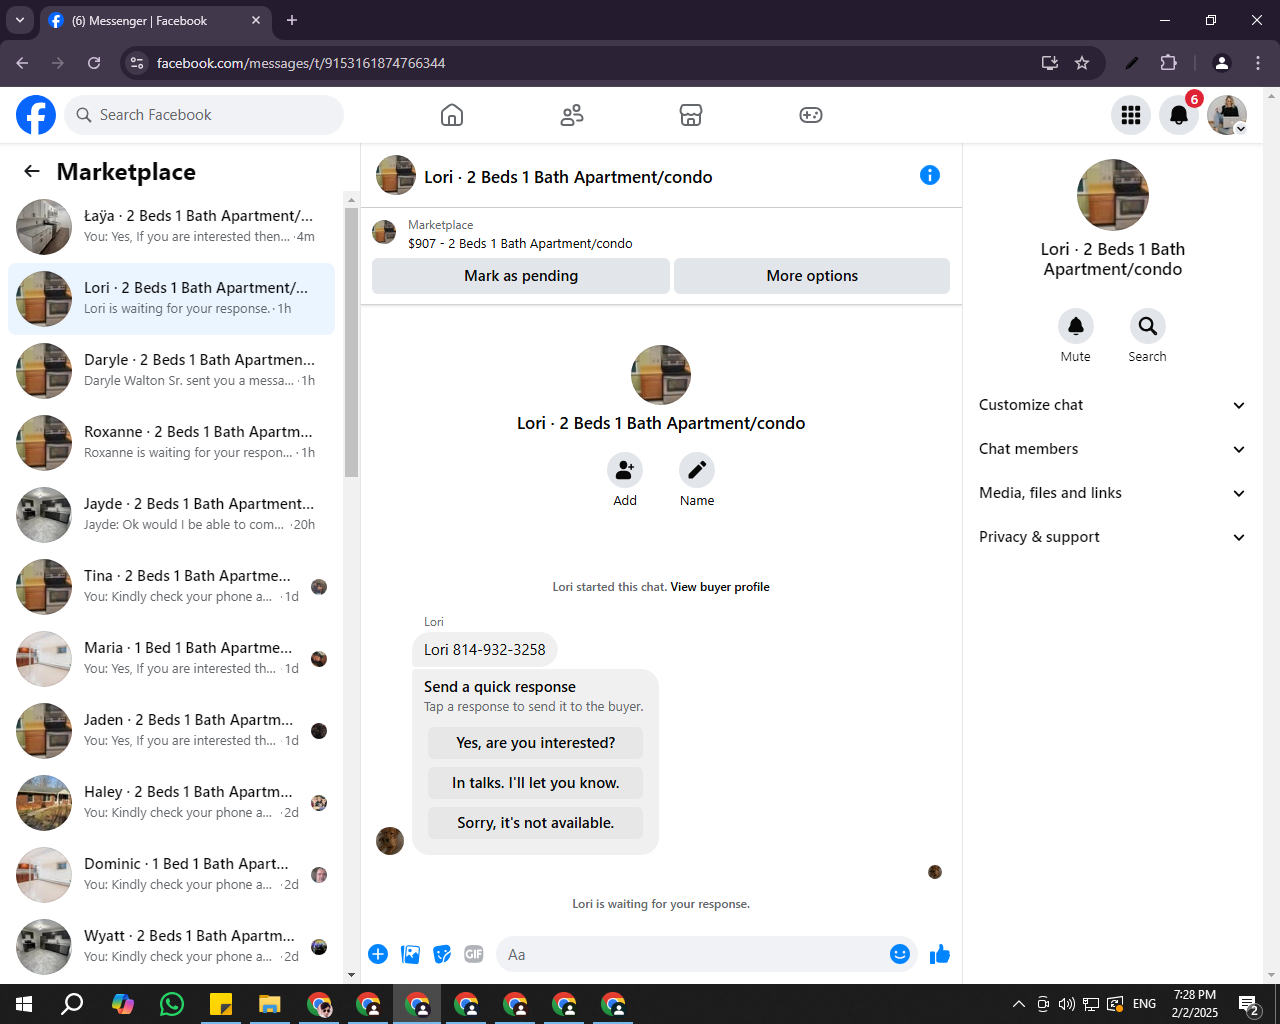Open Maria's 1 Bed apartment conversation
Viewport: 1280px width, 1024px height.
click(x=171, y=659)
